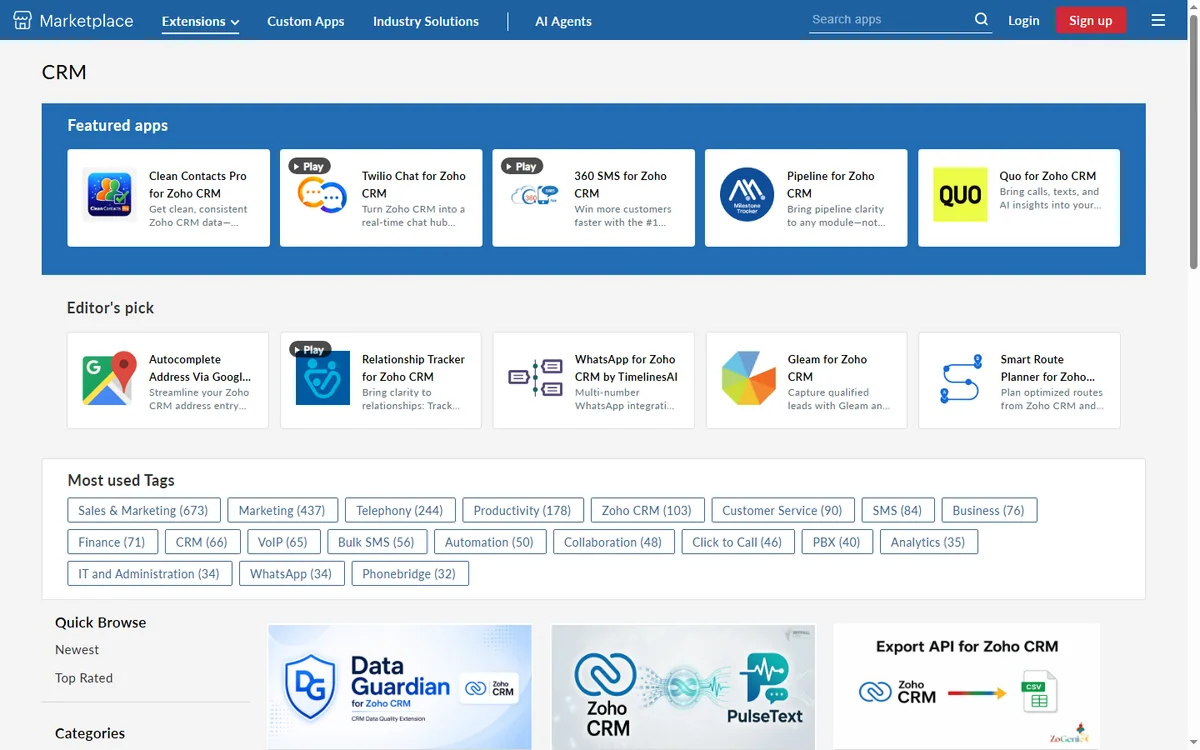Select the WhatsApp (34) tag
Image resolution: width=1200 pixels, height=750 pixels.
pos(291,574)
